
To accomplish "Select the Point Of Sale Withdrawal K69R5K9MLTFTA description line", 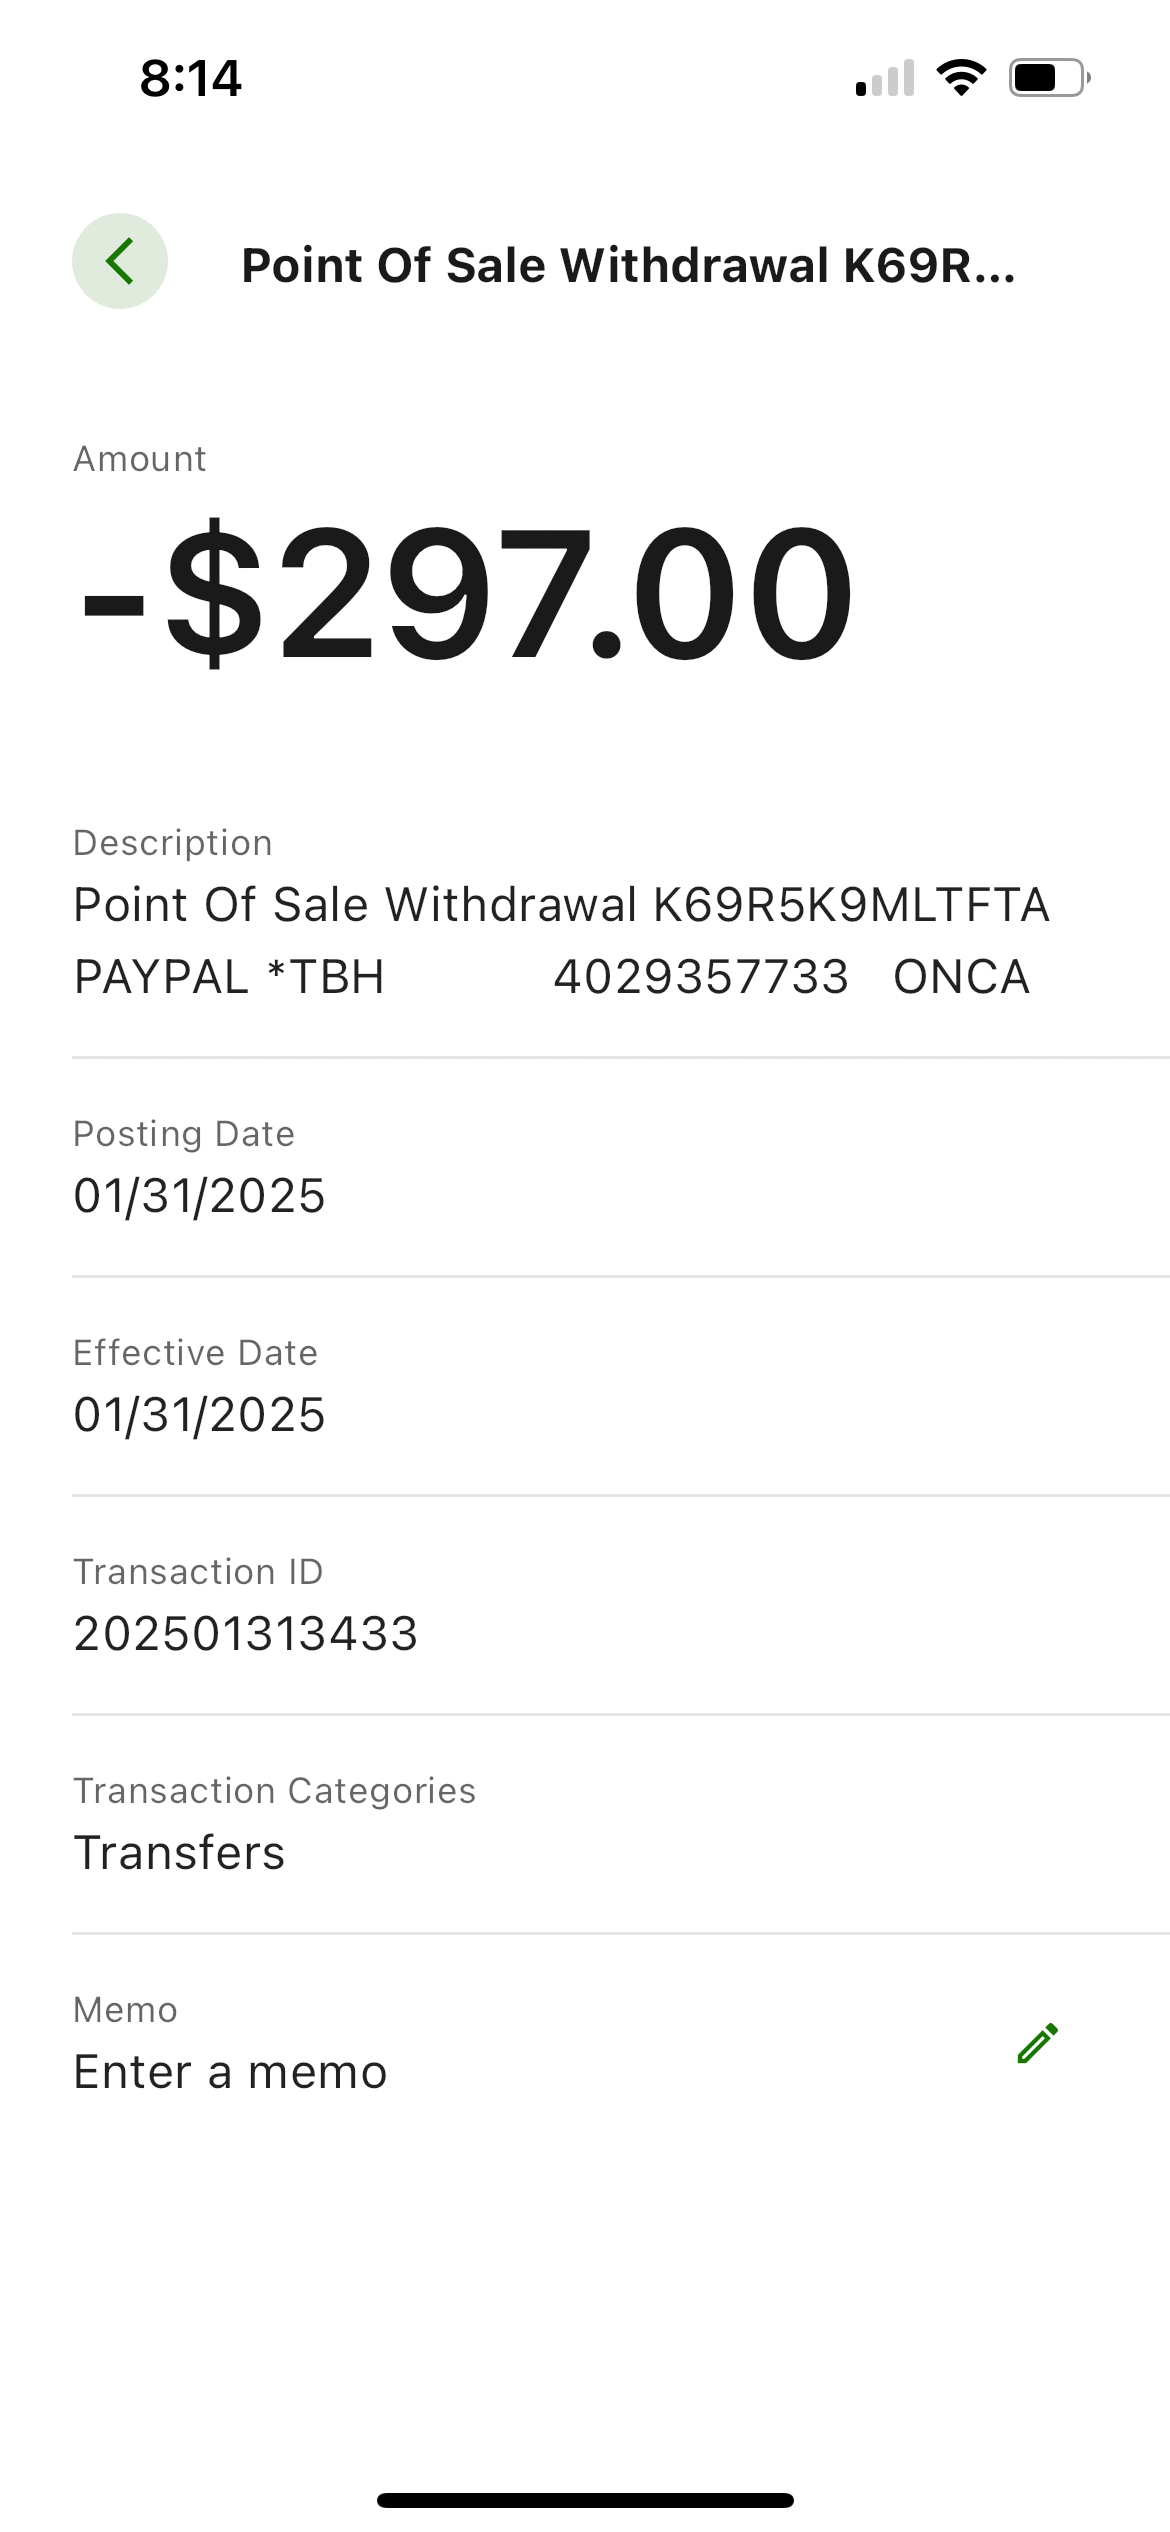I will (561, 905).
